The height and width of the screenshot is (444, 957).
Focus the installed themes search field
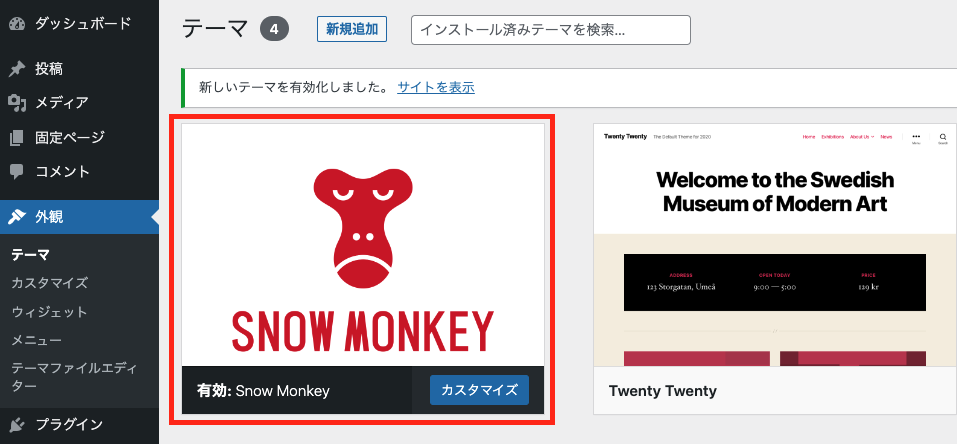tap(551, 30)
